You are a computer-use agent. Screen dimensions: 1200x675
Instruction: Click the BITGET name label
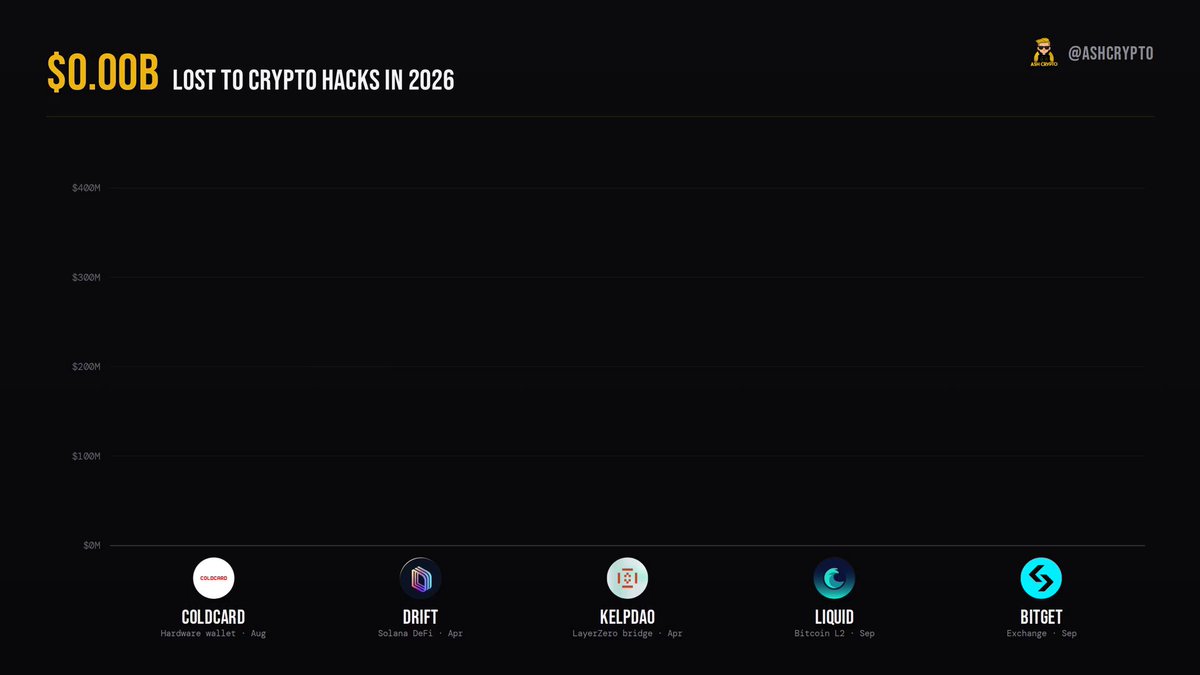[x=1041, y=616]
